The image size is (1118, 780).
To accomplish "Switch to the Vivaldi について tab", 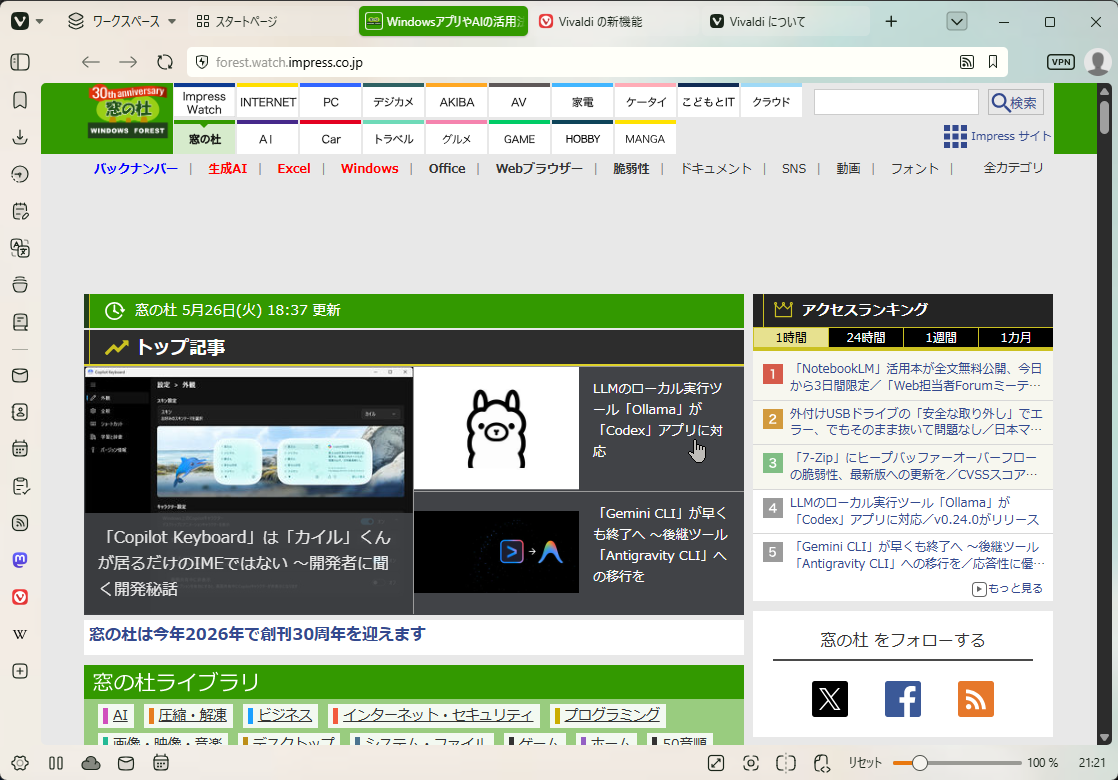I will 786,21.
